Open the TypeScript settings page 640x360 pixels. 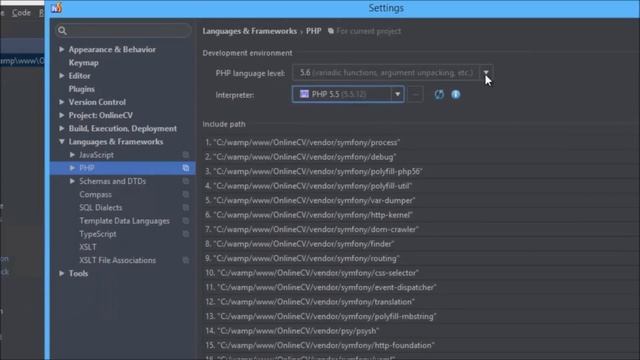98,234
